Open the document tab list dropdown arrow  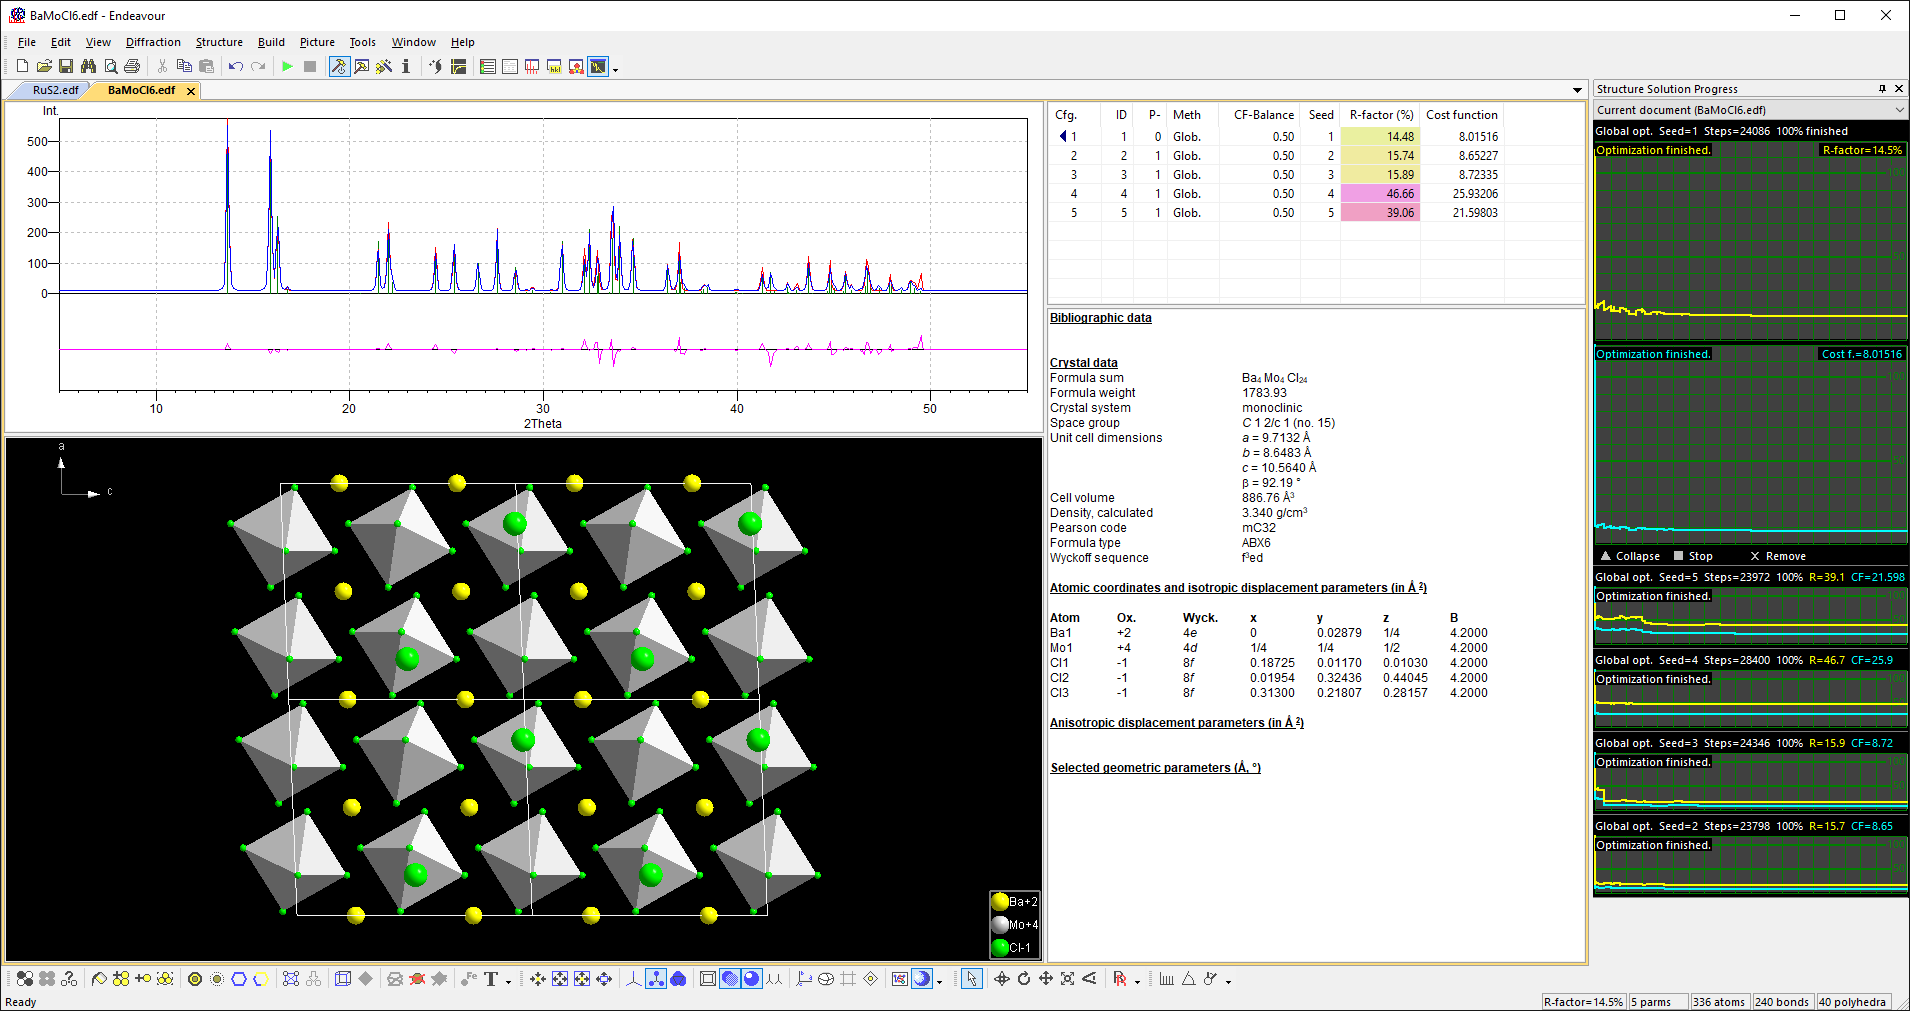pos(1577,90)
